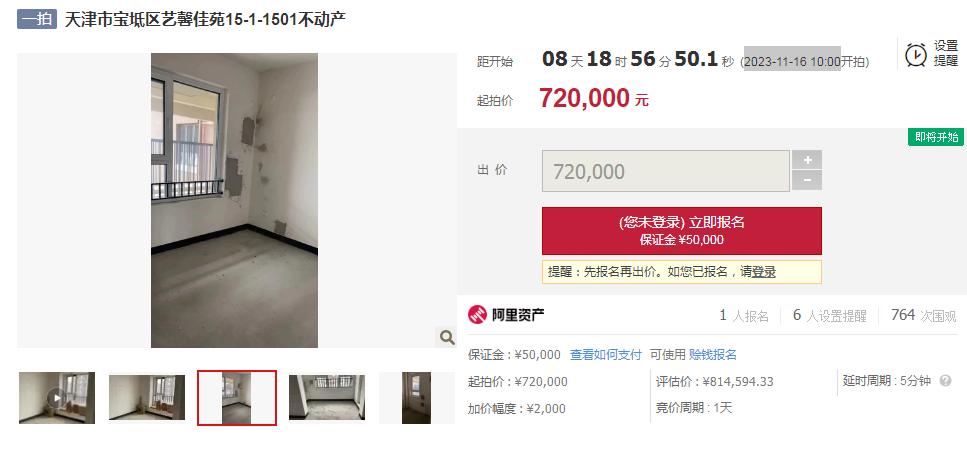967x457 pixels.
Task: Select the highlighted third photo thumbnail
Action: [x=237, y=398]
